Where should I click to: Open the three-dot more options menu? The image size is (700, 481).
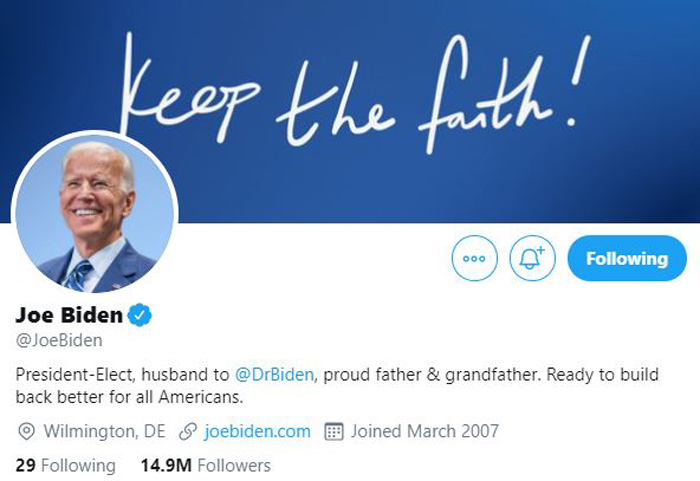coord(474,259)
